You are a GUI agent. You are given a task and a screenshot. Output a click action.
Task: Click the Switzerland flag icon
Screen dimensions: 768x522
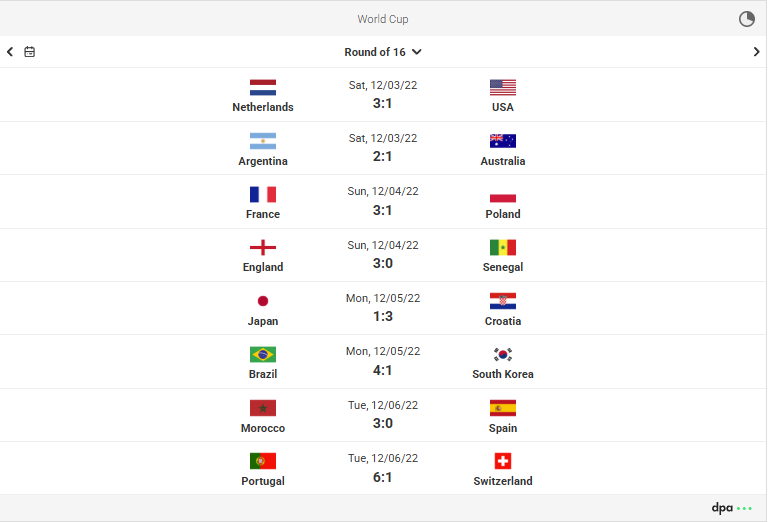(503, 461)
